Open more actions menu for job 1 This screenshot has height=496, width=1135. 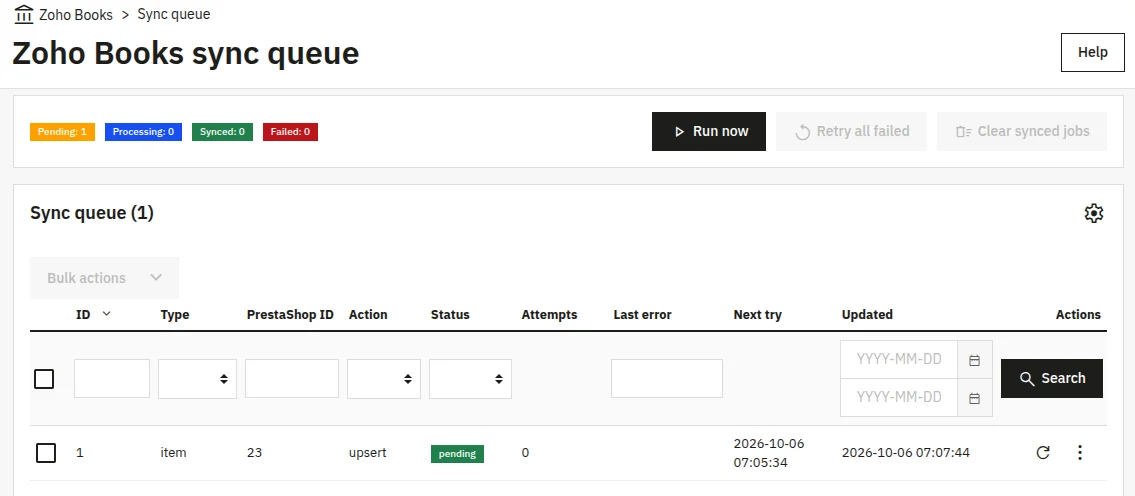coord(1080,453)
